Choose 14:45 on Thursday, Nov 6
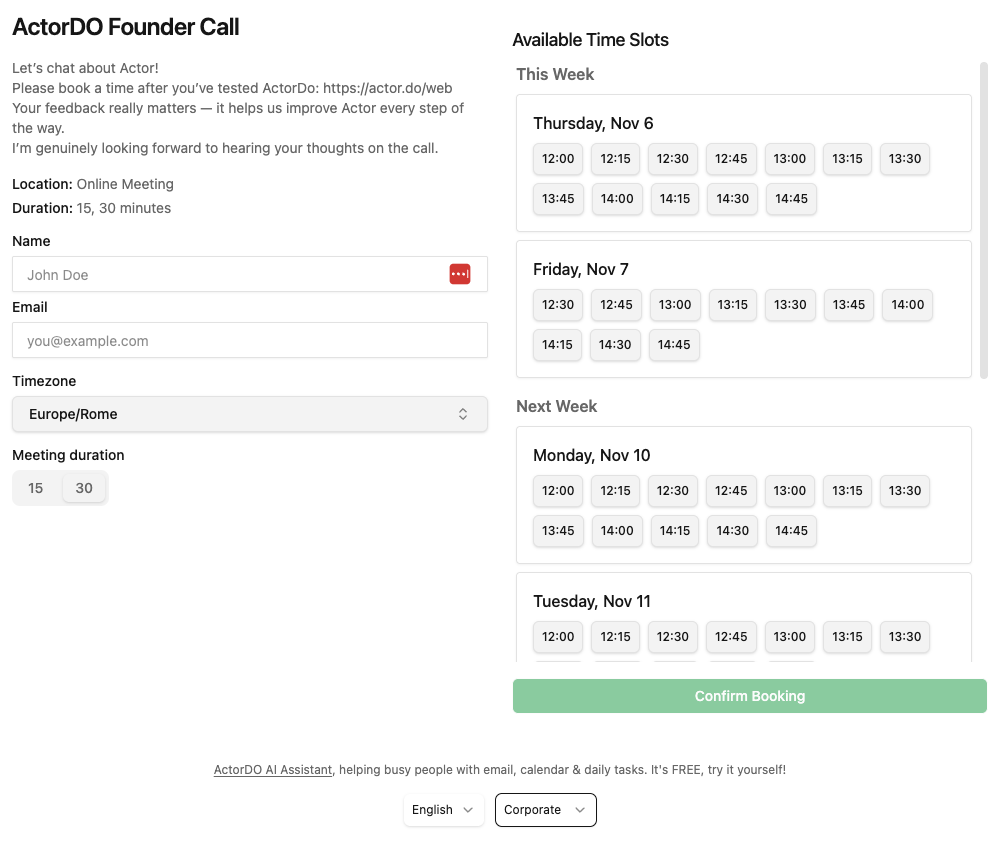Screen dimensions: 1005x843 point(791,199)
